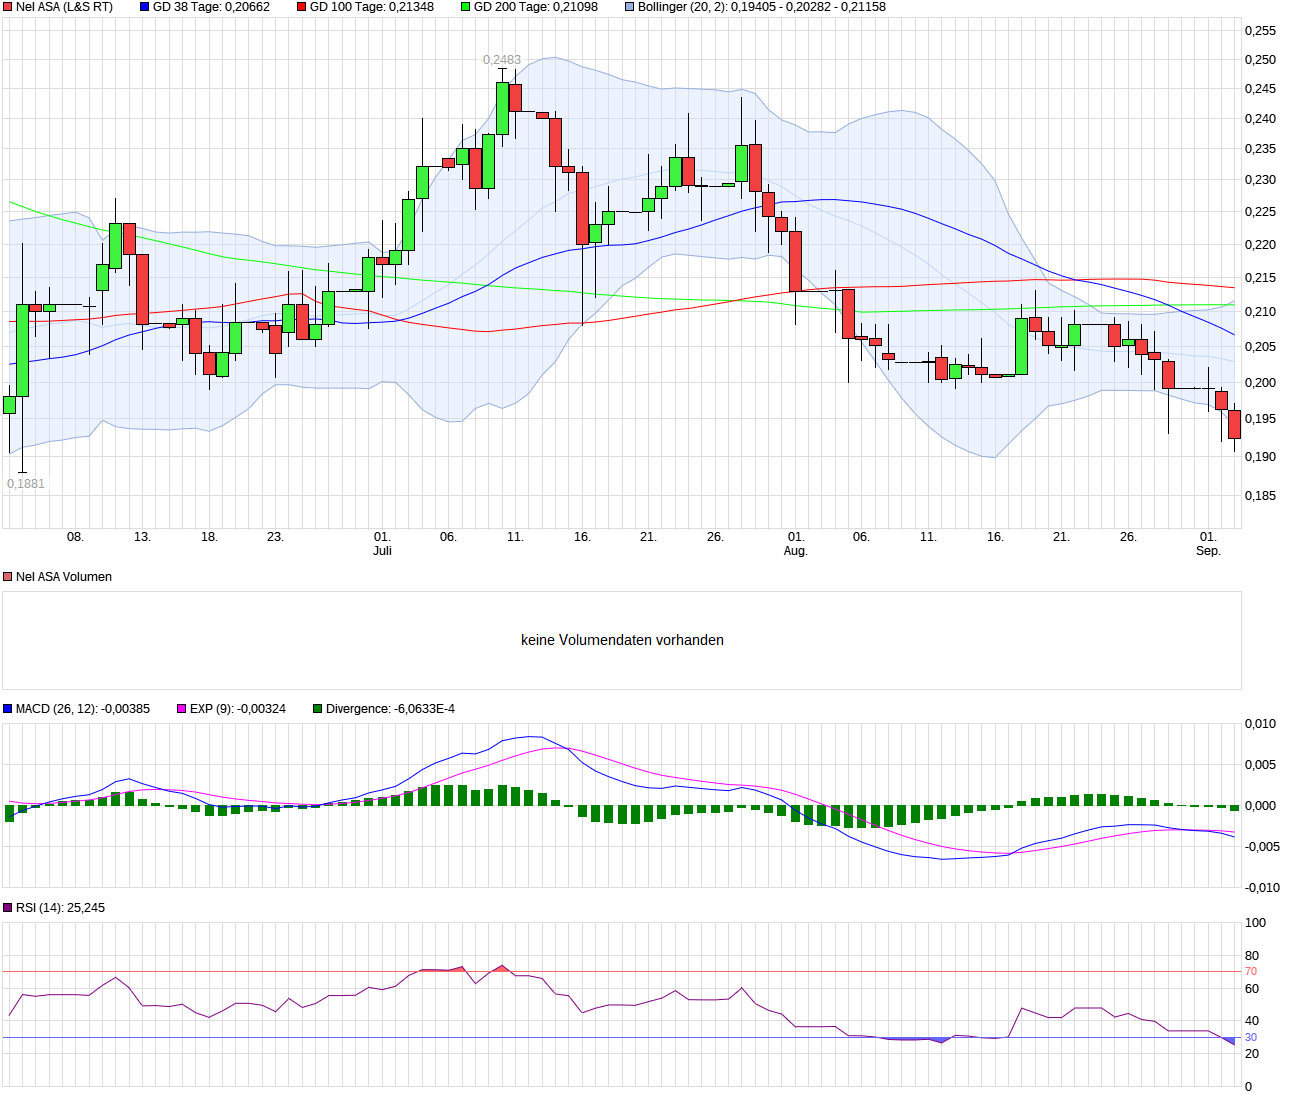
Task: Click the Nel ASA (L&S RT) title label
Action: 64,7
